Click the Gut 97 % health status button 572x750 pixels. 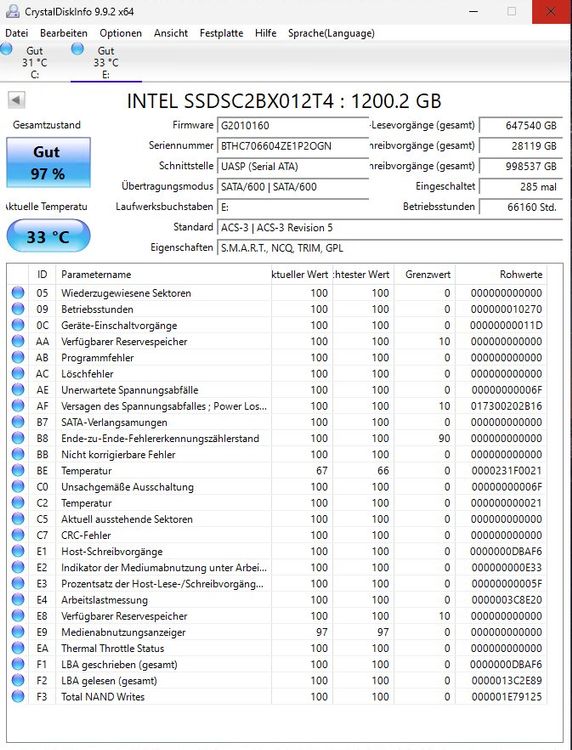(x=48, y=163)
